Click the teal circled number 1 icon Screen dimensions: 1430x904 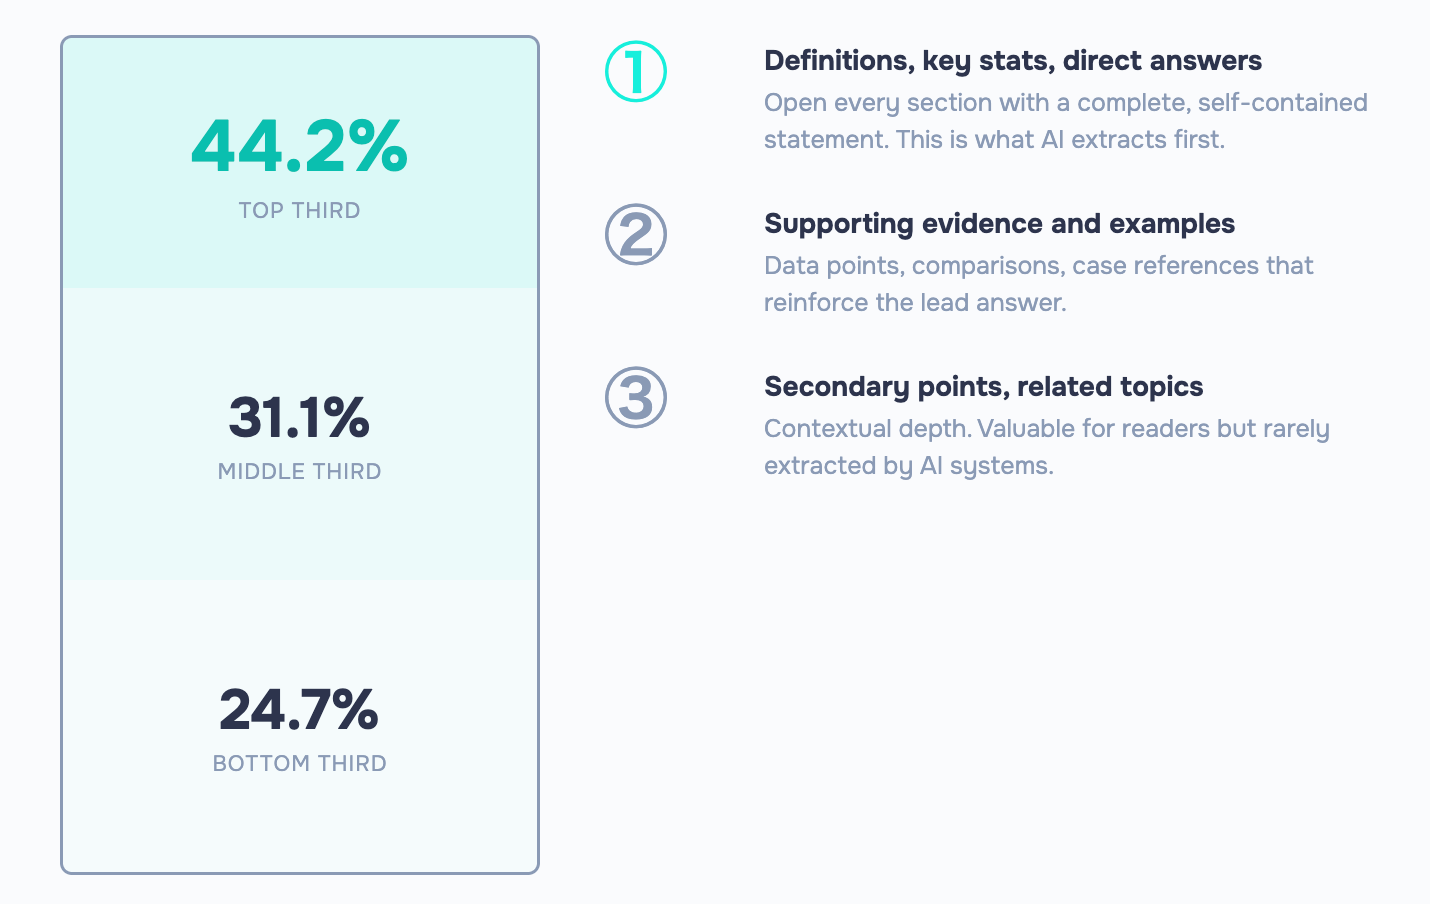[636, 71]
